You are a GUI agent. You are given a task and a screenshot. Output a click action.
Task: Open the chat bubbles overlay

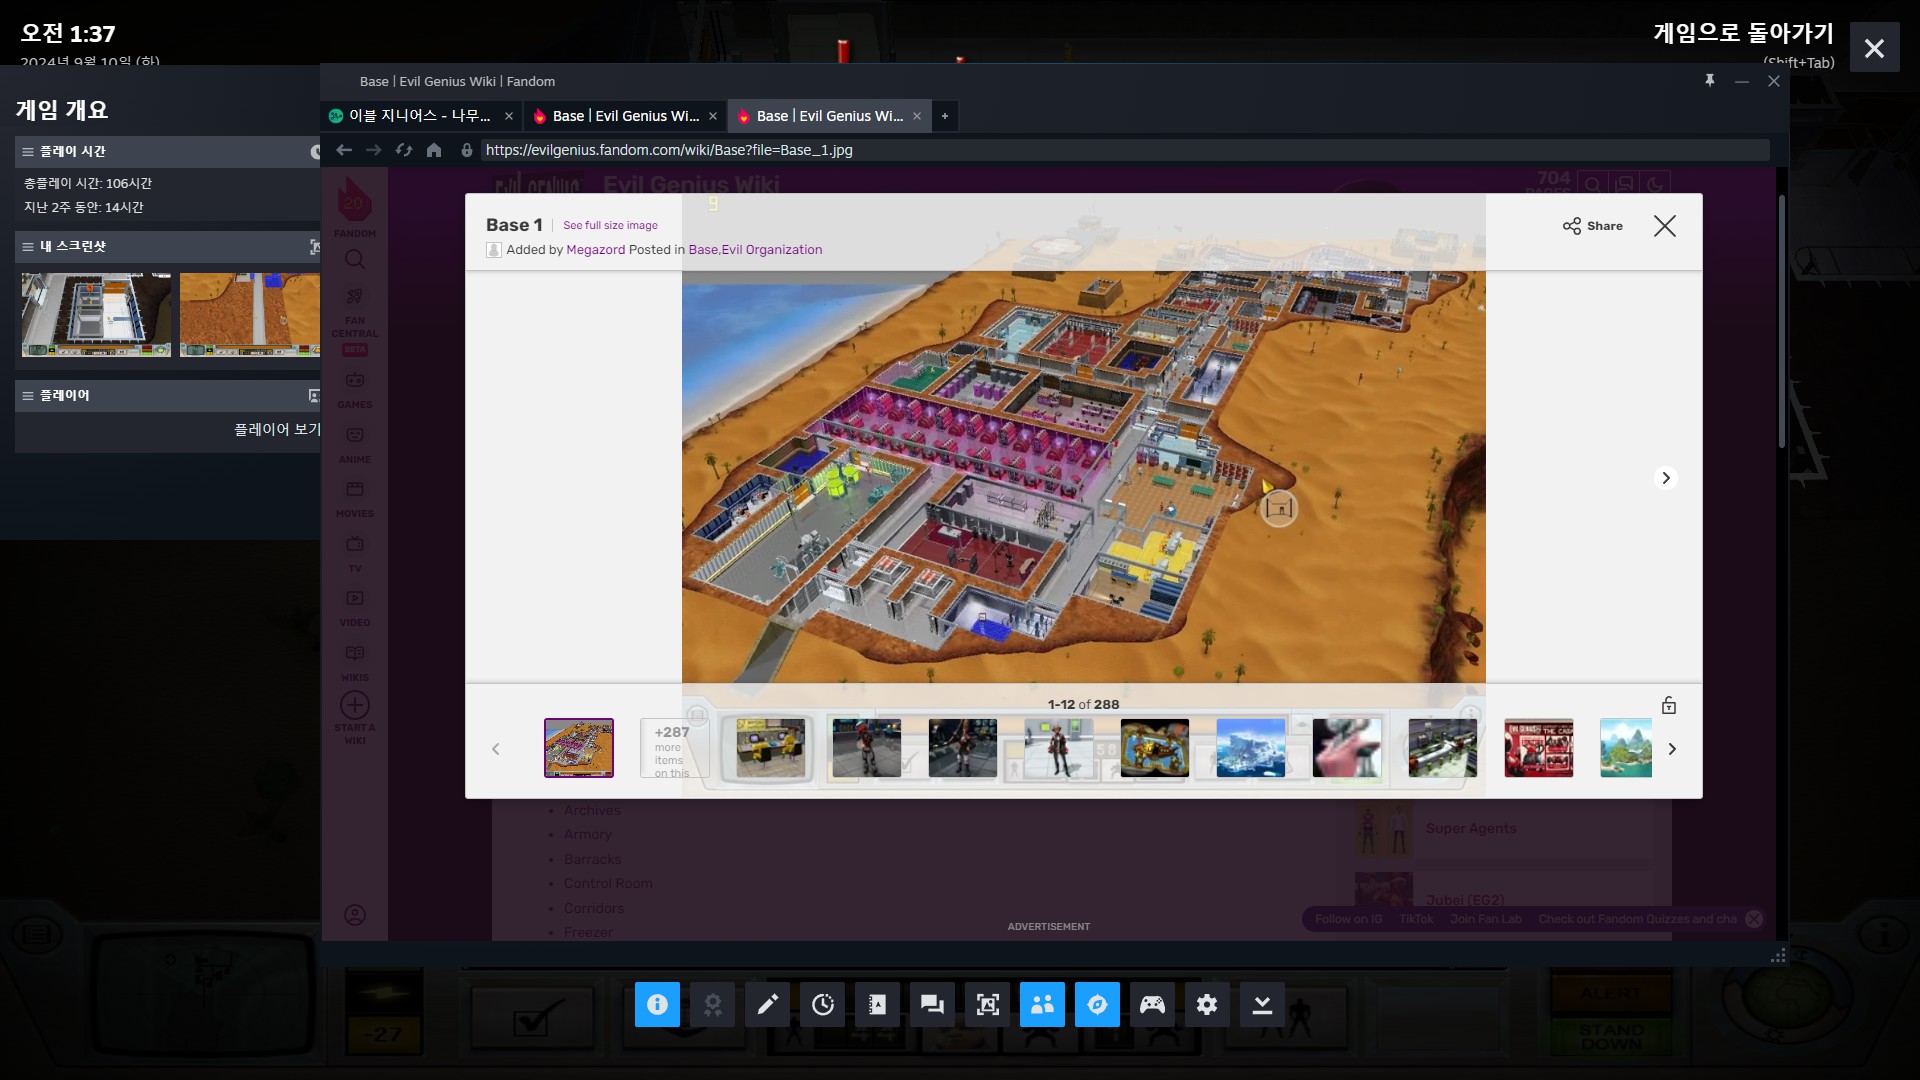[932, 1004]
